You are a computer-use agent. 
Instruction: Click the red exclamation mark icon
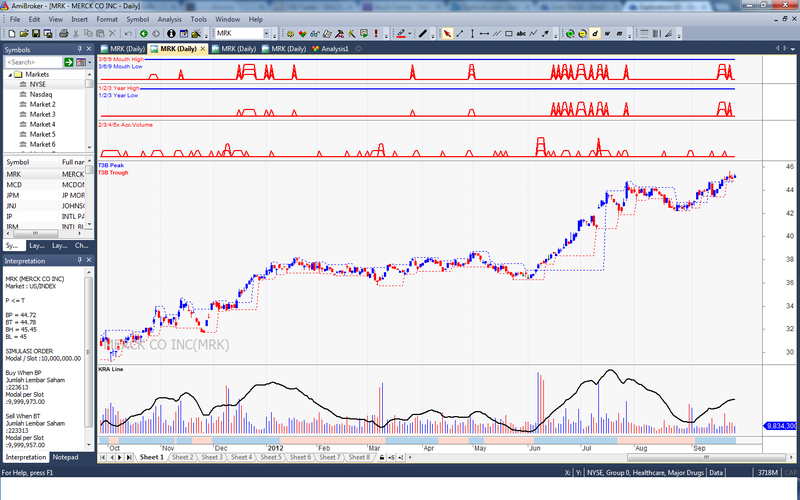pyautogui.click(x=376, y=34)
